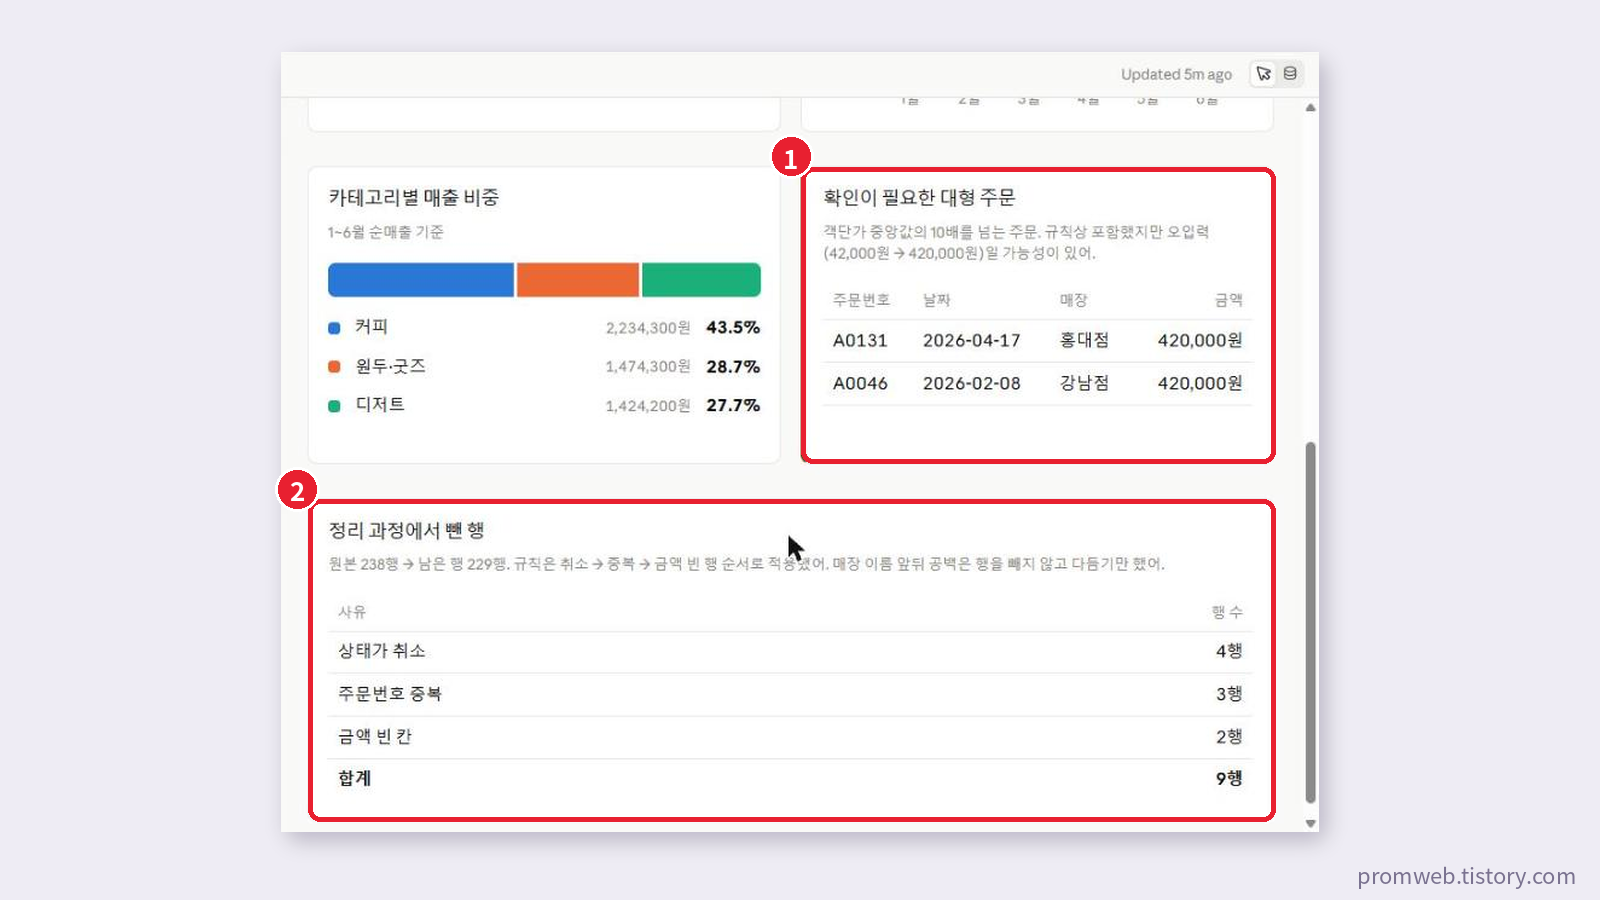Click the orange 원두·굿즈 bar segment

578,280
